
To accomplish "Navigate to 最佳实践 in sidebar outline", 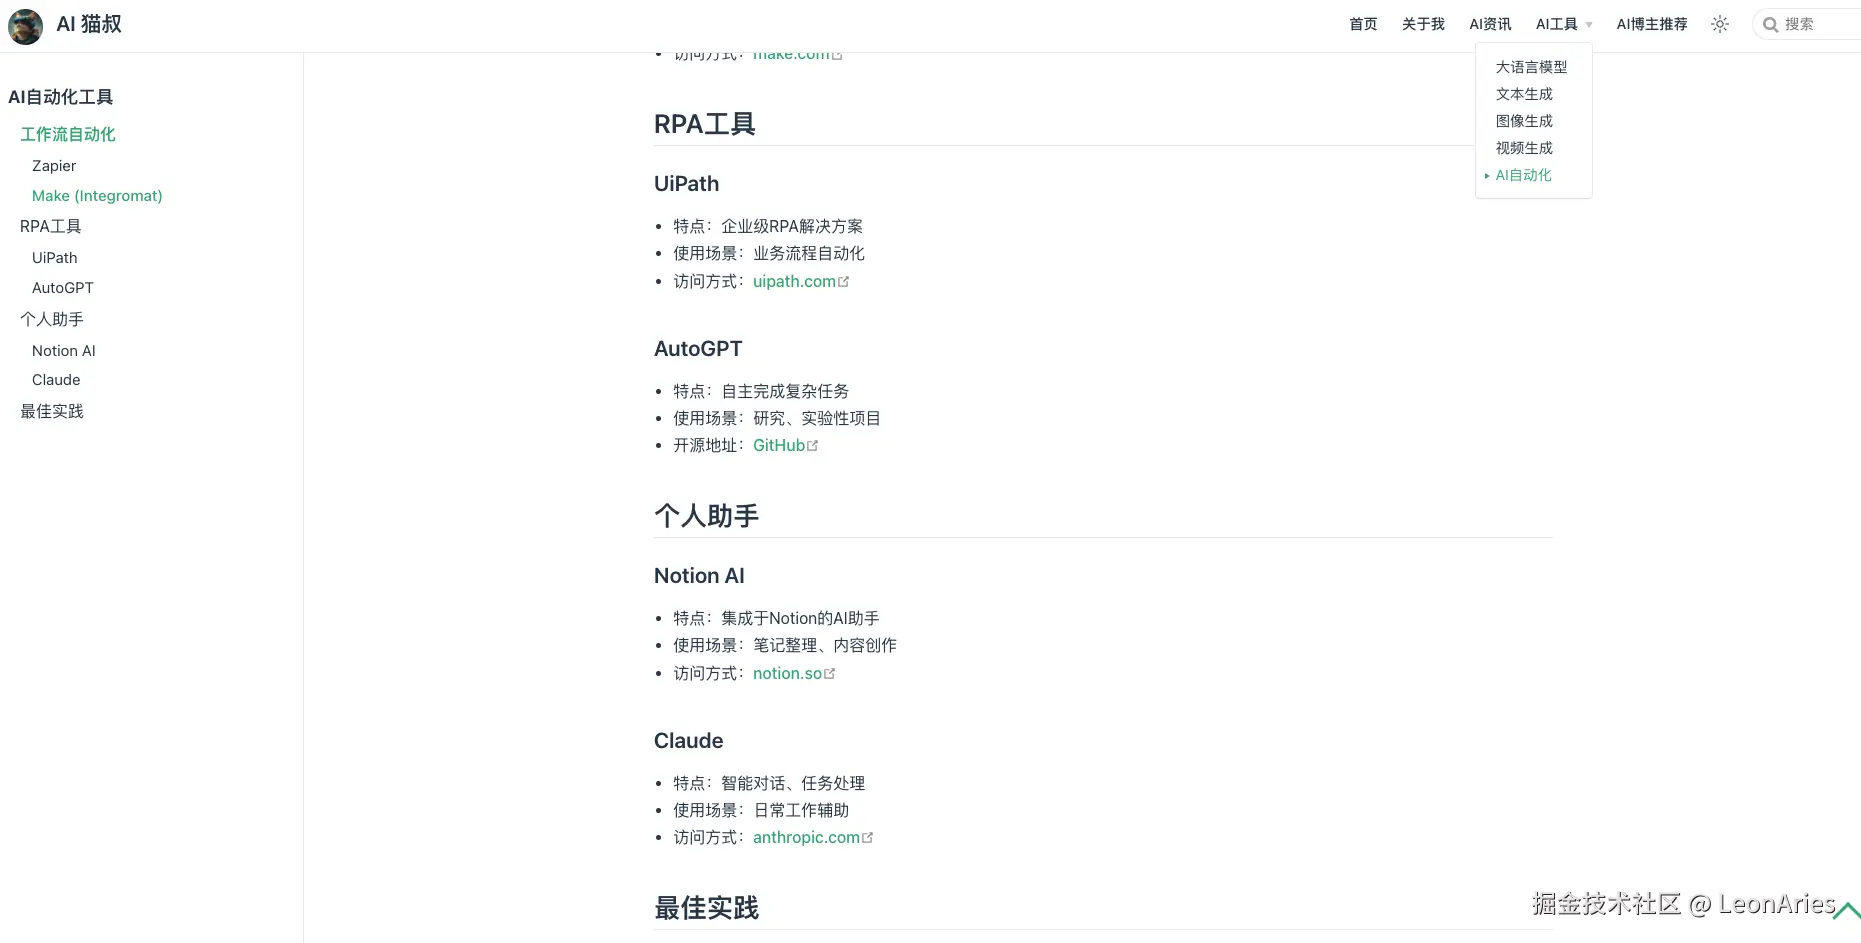I will [52, 411].
